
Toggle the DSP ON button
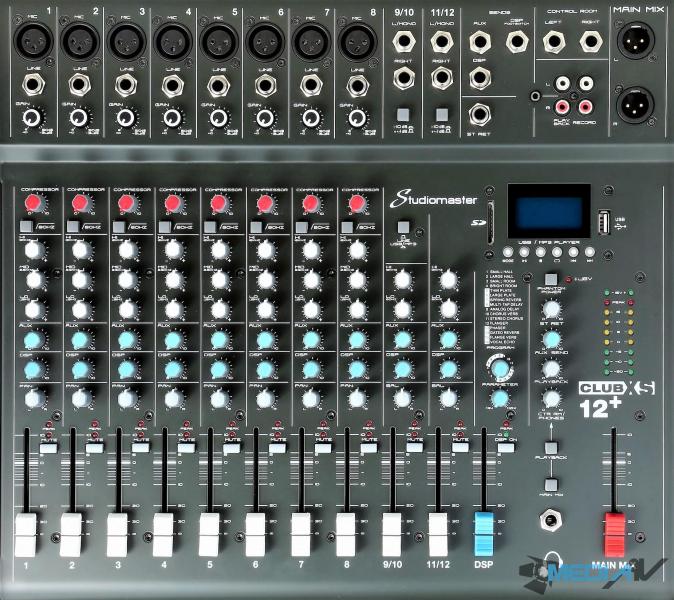[x=506, y=448]
